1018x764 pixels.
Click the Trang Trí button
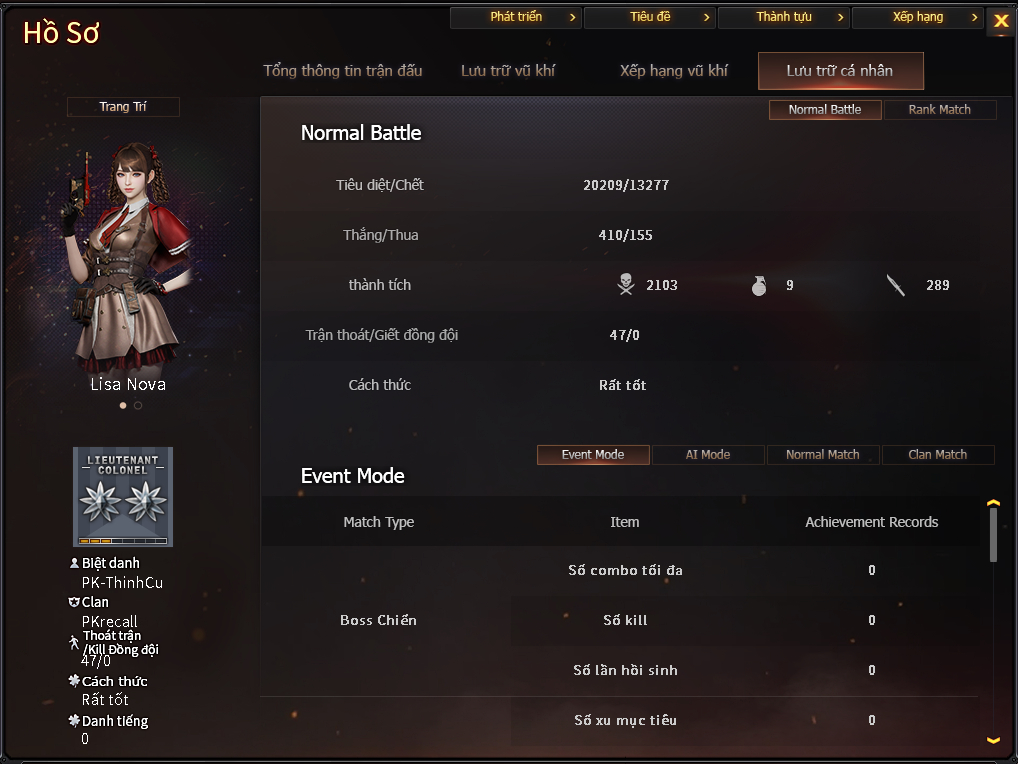point(123,106)
